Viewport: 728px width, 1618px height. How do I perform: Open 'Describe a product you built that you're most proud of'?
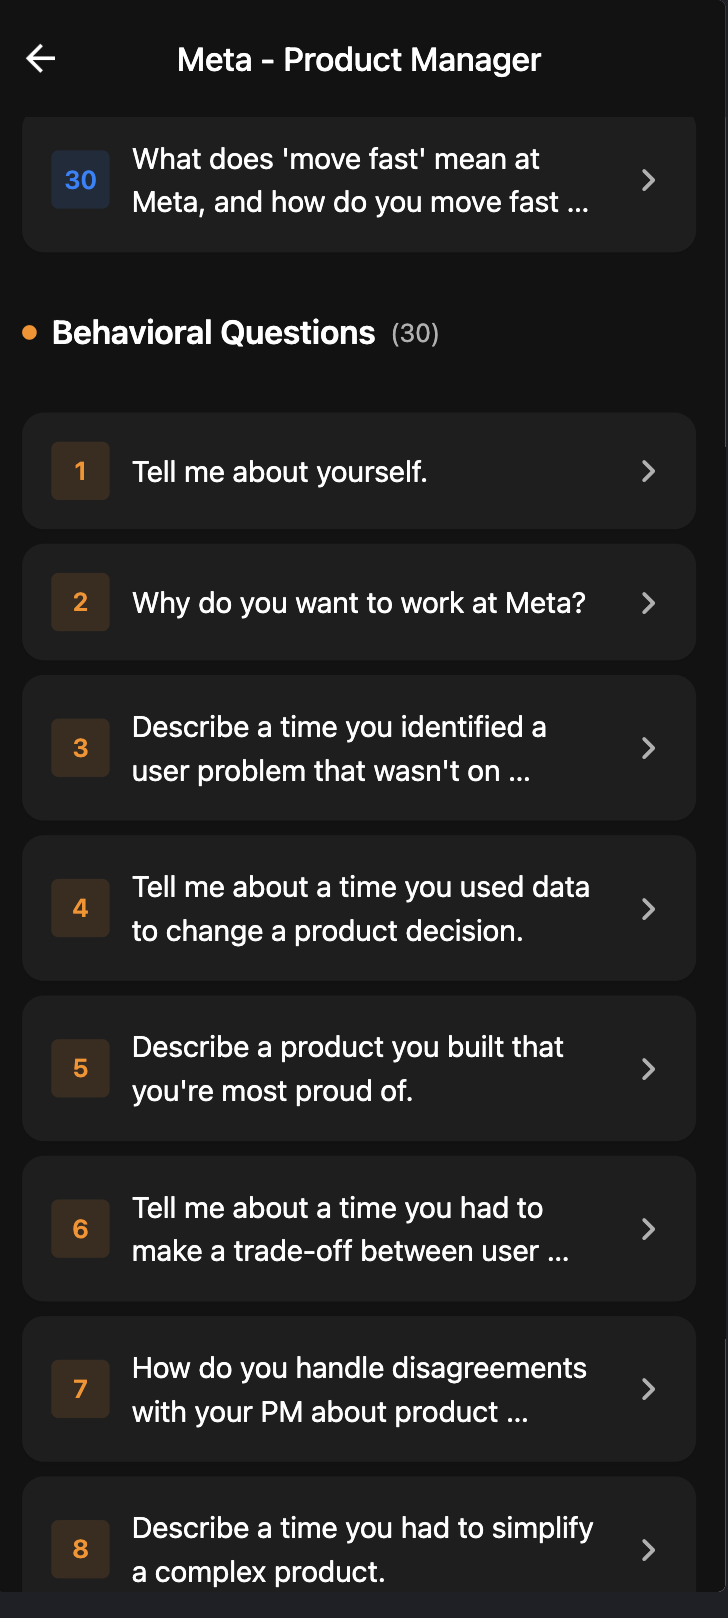tap(347, 1068)
